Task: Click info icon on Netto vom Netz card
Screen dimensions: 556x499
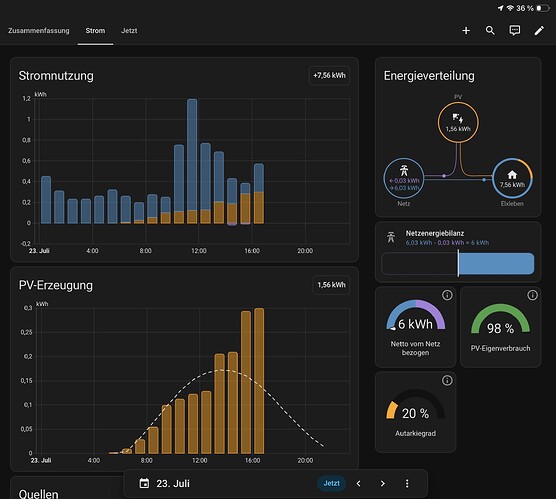Action: tap(447, 295)
